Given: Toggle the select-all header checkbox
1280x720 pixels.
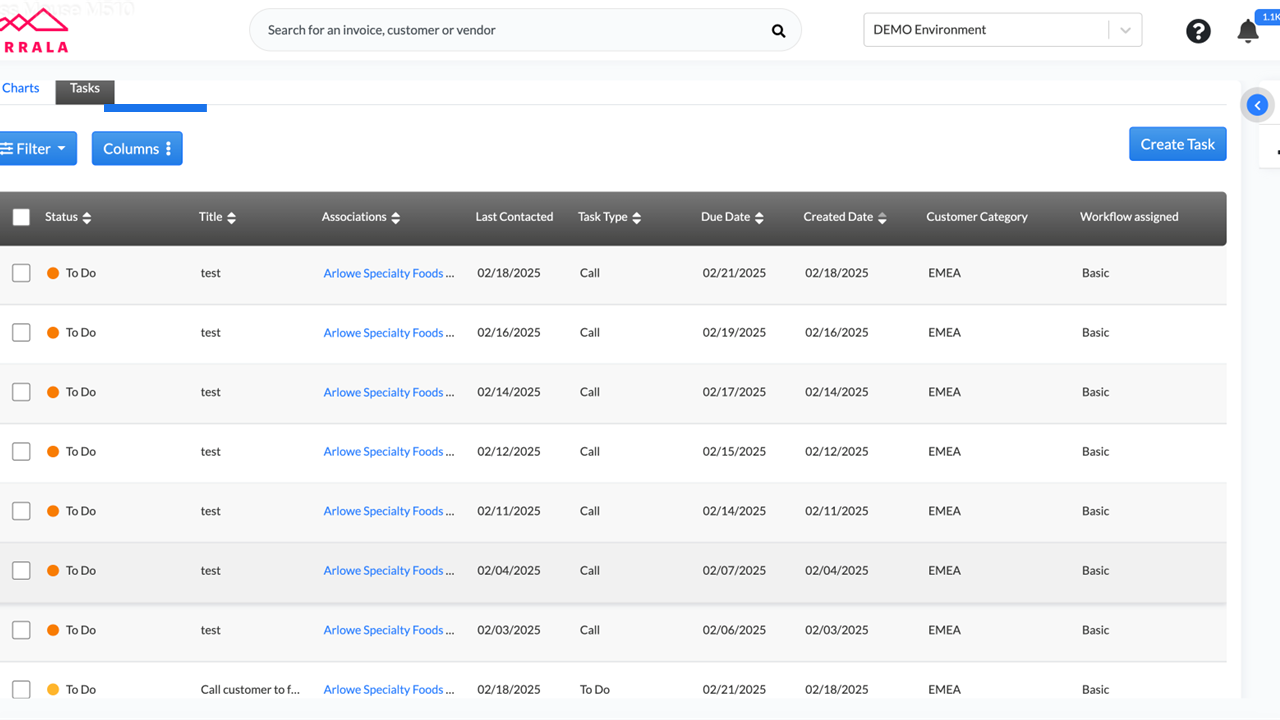Looking at the screenshot, I should click(x=21, y=217).
